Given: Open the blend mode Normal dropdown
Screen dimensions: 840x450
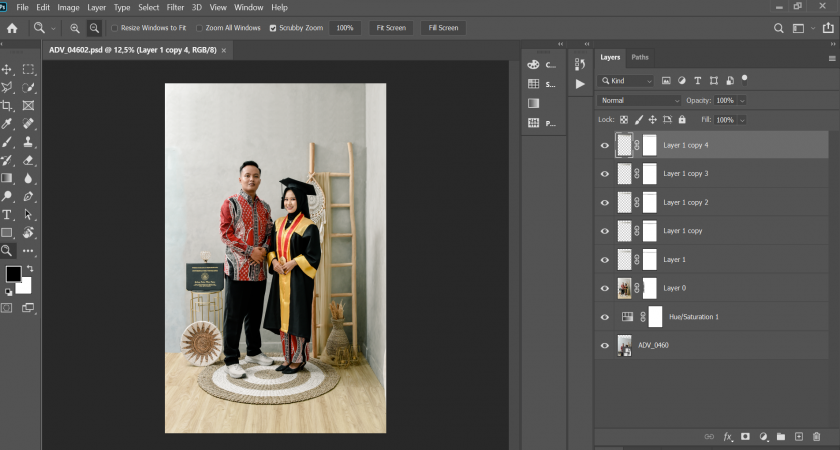Looking at the screenshot, I should (x=639, y=101).
